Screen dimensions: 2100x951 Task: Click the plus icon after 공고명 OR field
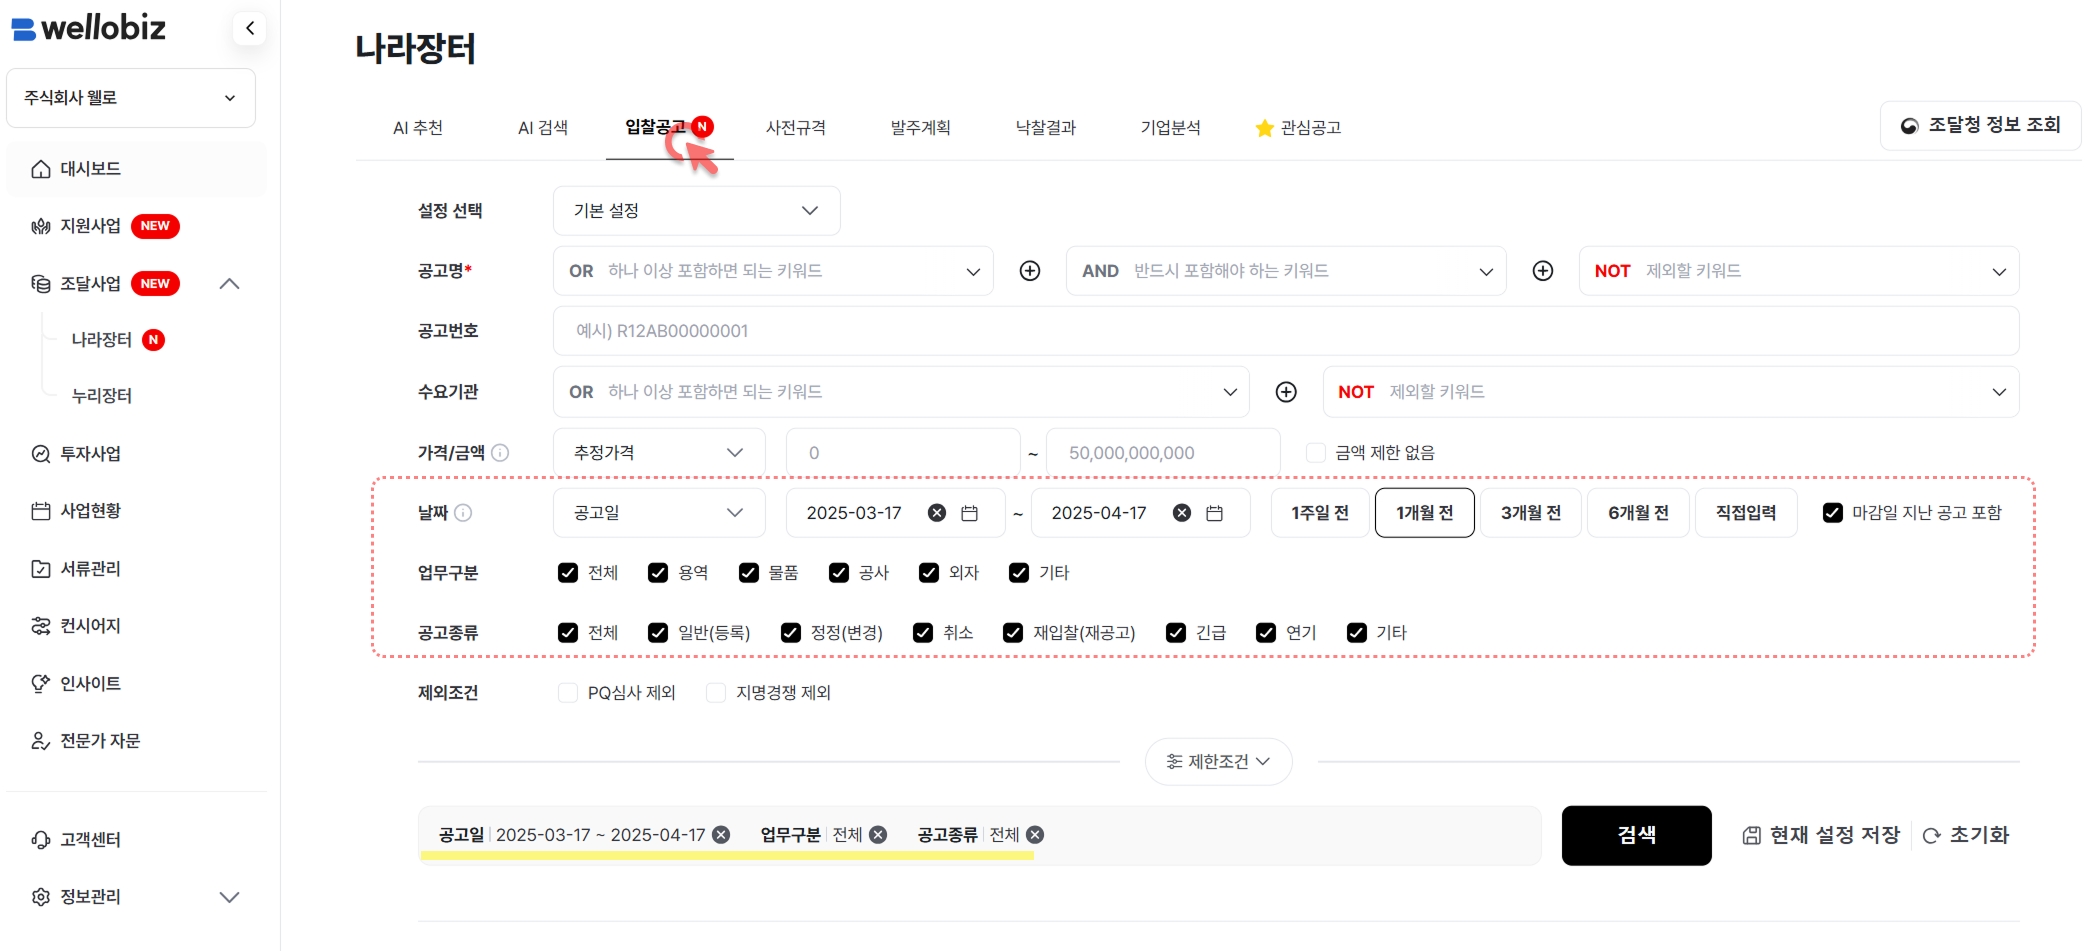click(x=1029, y=271)
